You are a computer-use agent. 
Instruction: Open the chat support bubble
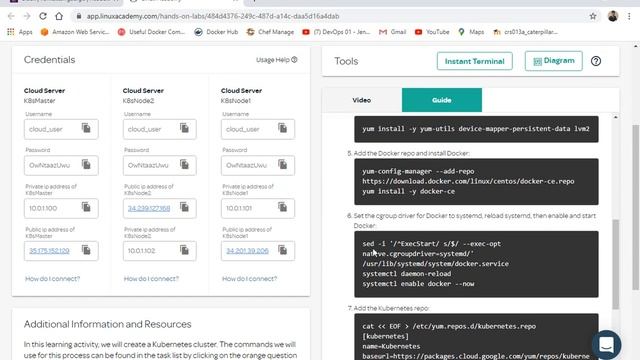[607, 344]
